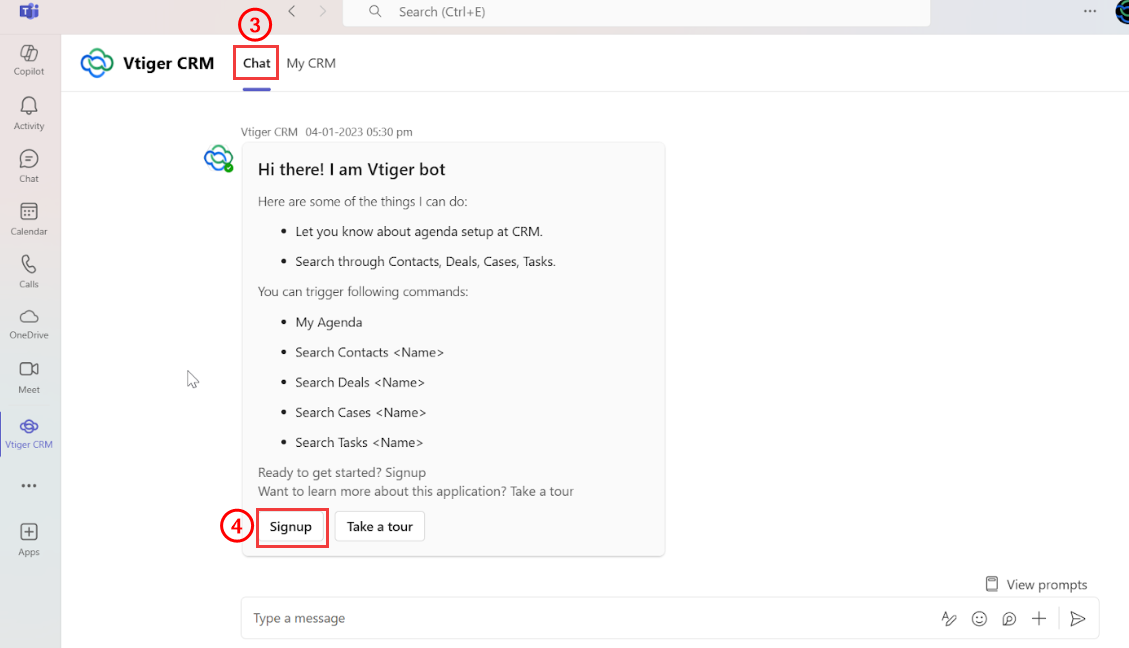Navigate back with the left arrow
Viewport: 1129px width, 648px height.
292,12
